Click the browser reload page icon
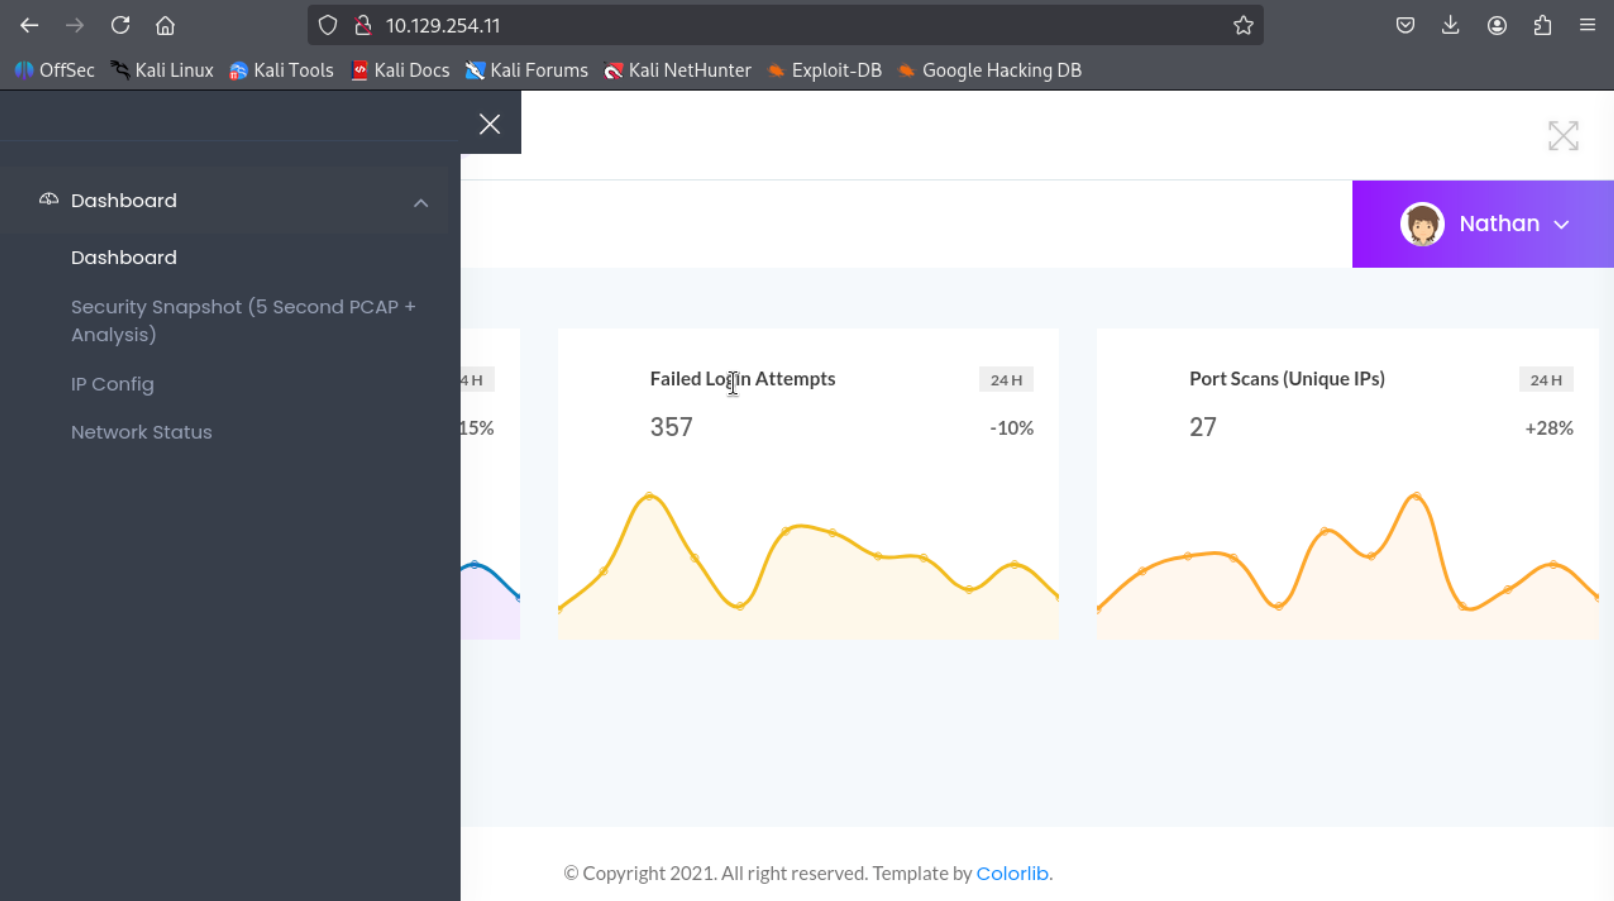The height and width of the screenshot is (901, 1614). tap(120, 25)
